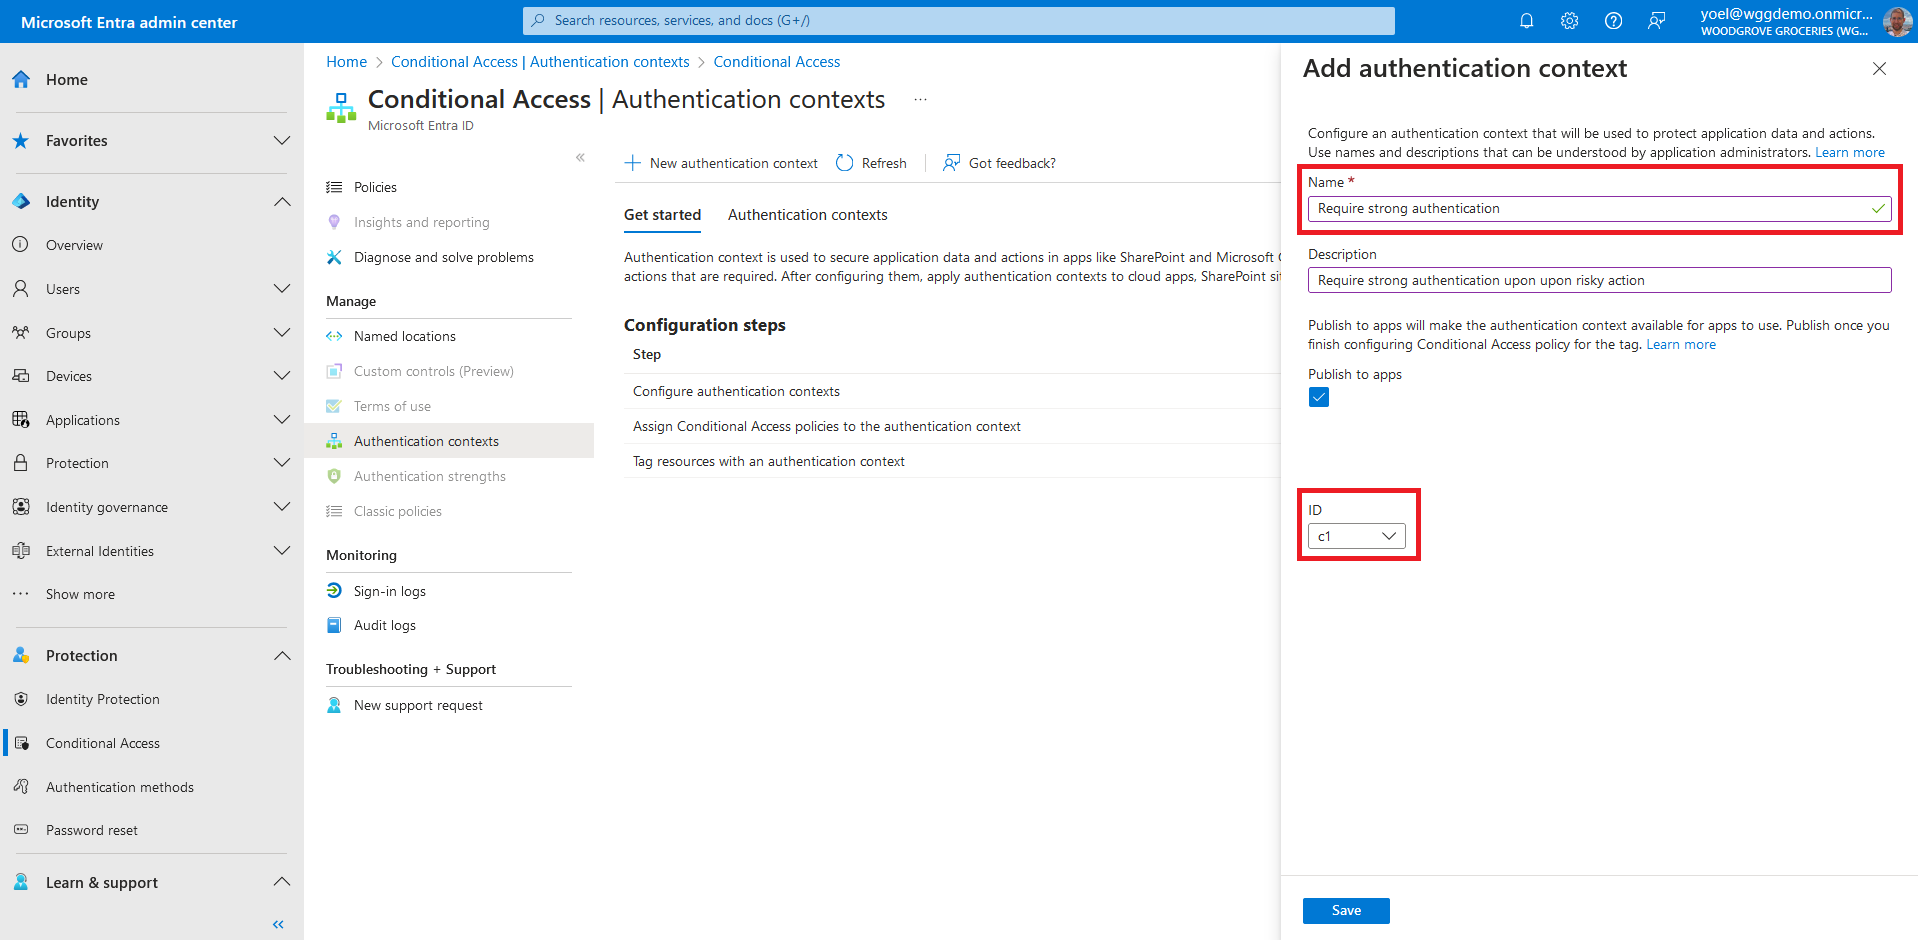Click the notifications bell icon
This screenshot has width=1918, height=940.
[1526, 21]
